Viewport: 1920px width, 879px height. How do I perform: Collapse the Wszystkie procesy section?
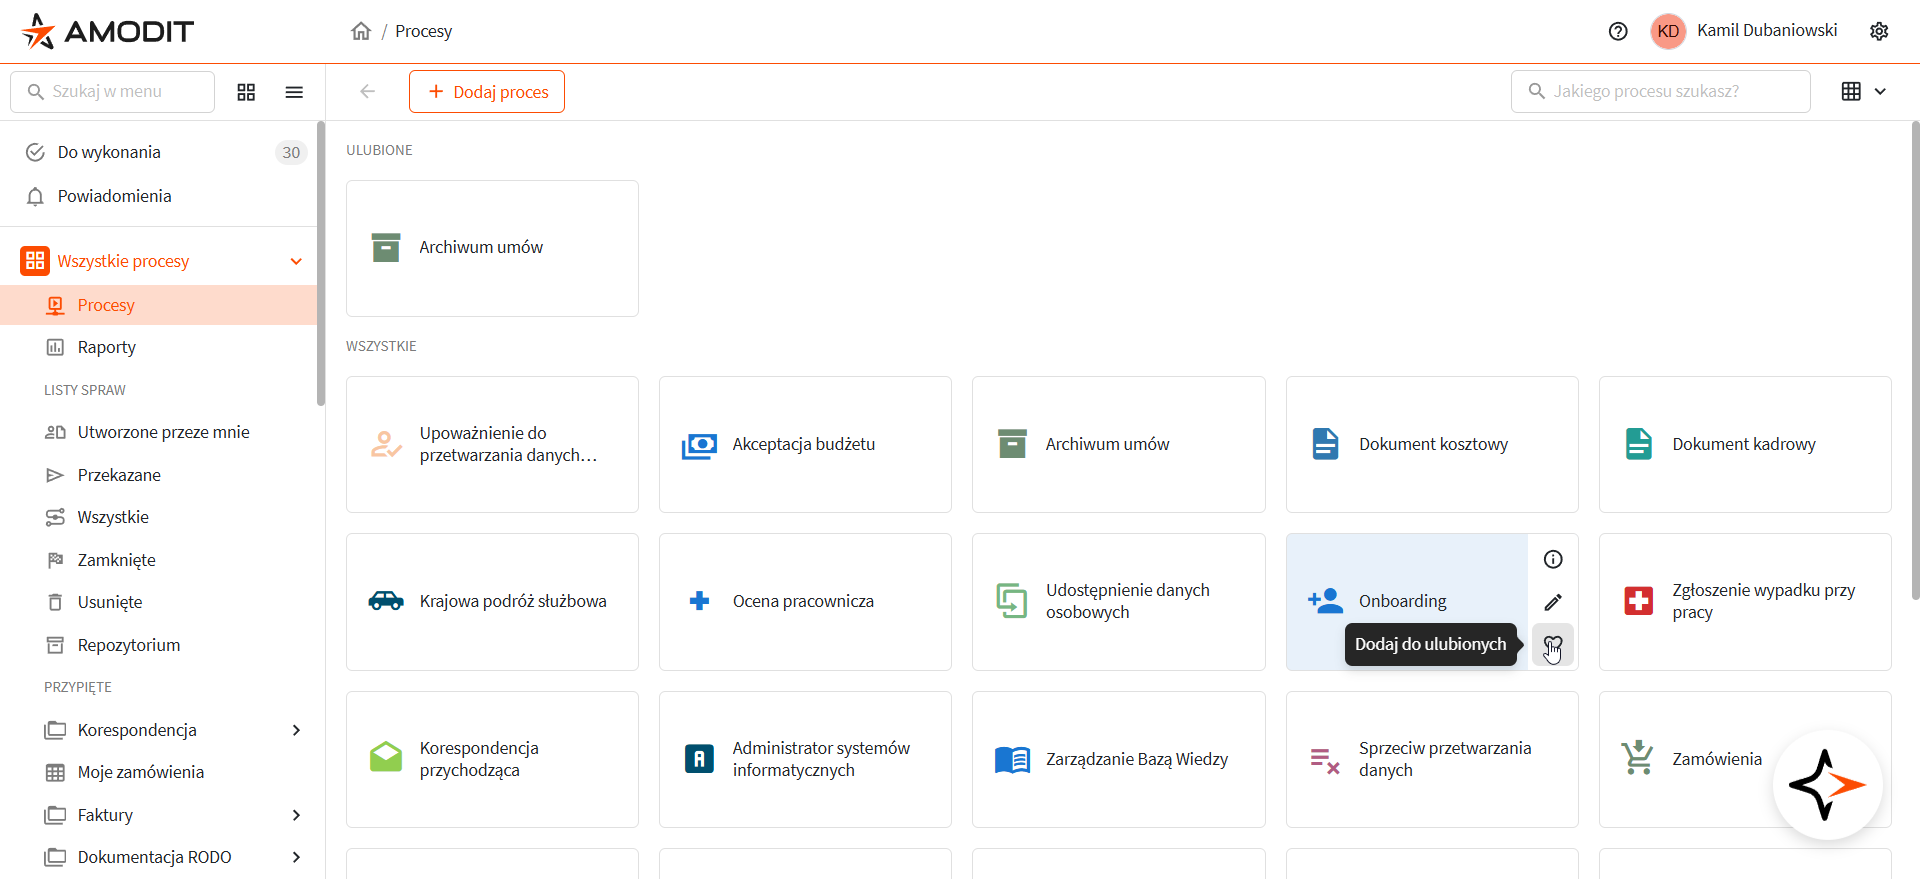tap(296, 261)
